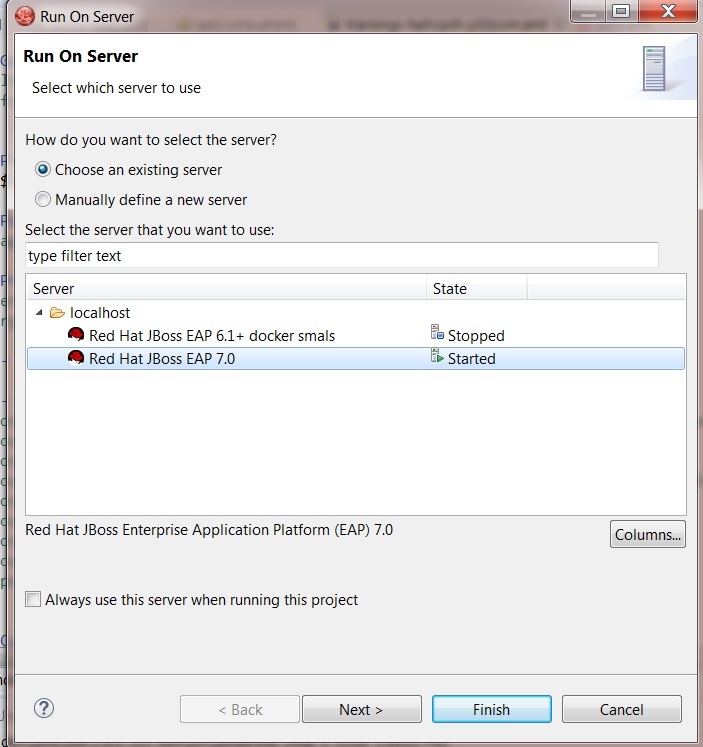
Task: Cancel the Run On Server dialog
Action: (x=622, y=709)
